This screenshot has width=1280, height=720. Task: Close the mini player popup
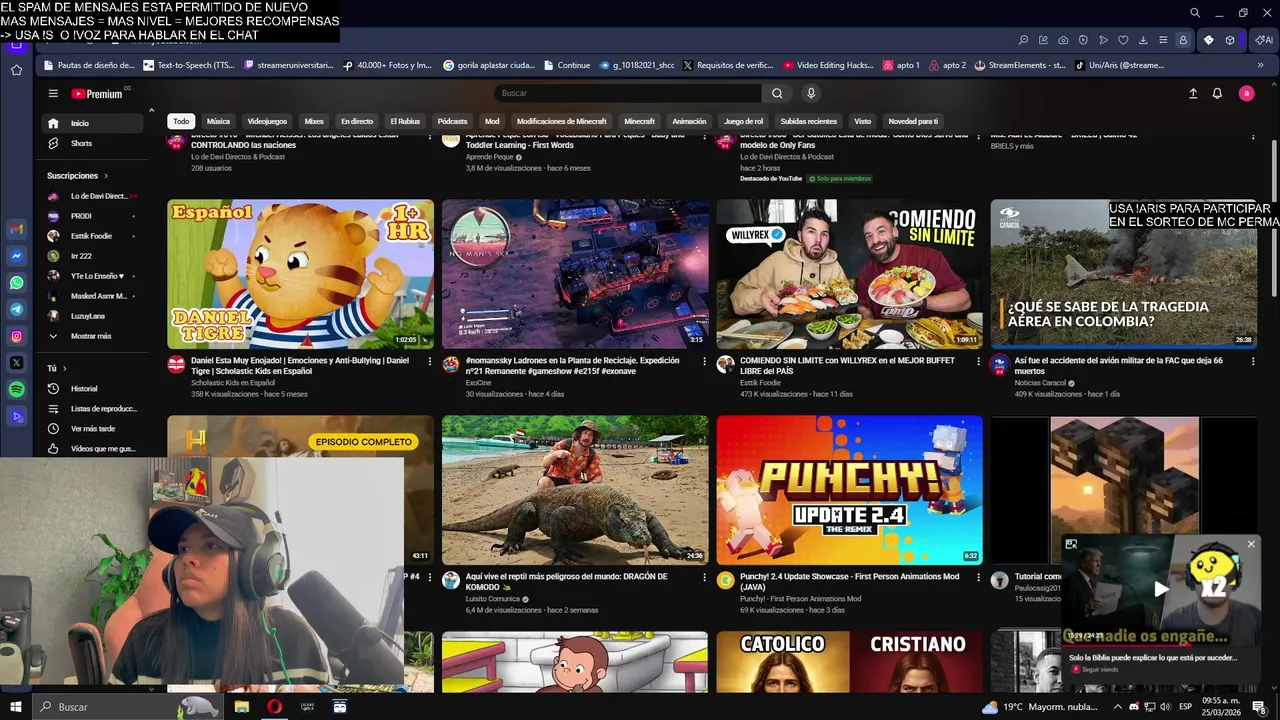coord(1250,544)
